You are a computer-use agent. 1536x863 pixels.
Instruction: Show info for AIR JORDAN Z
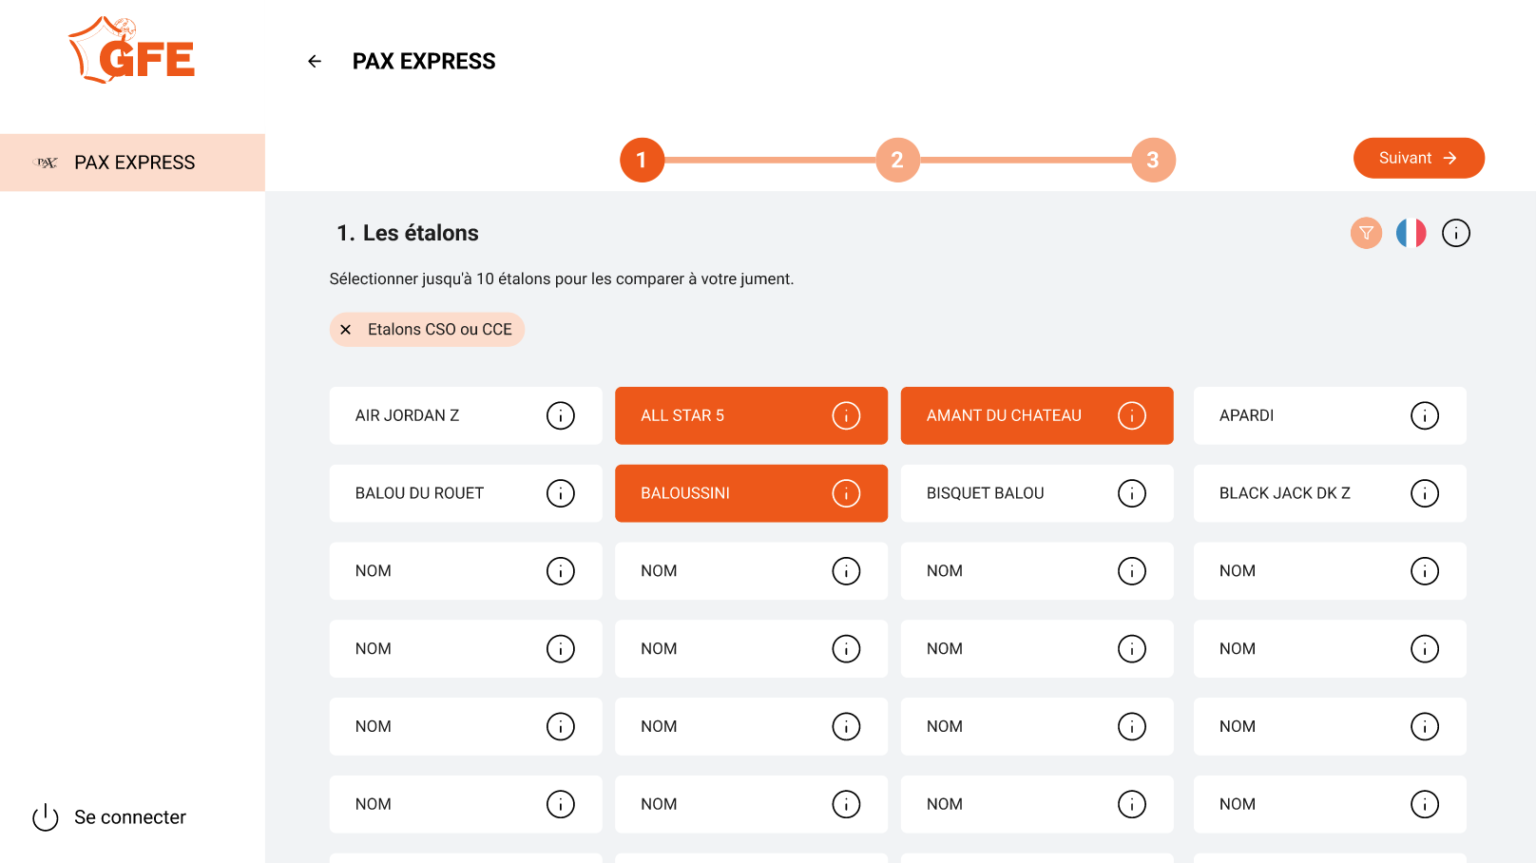(x=560, y=415)
